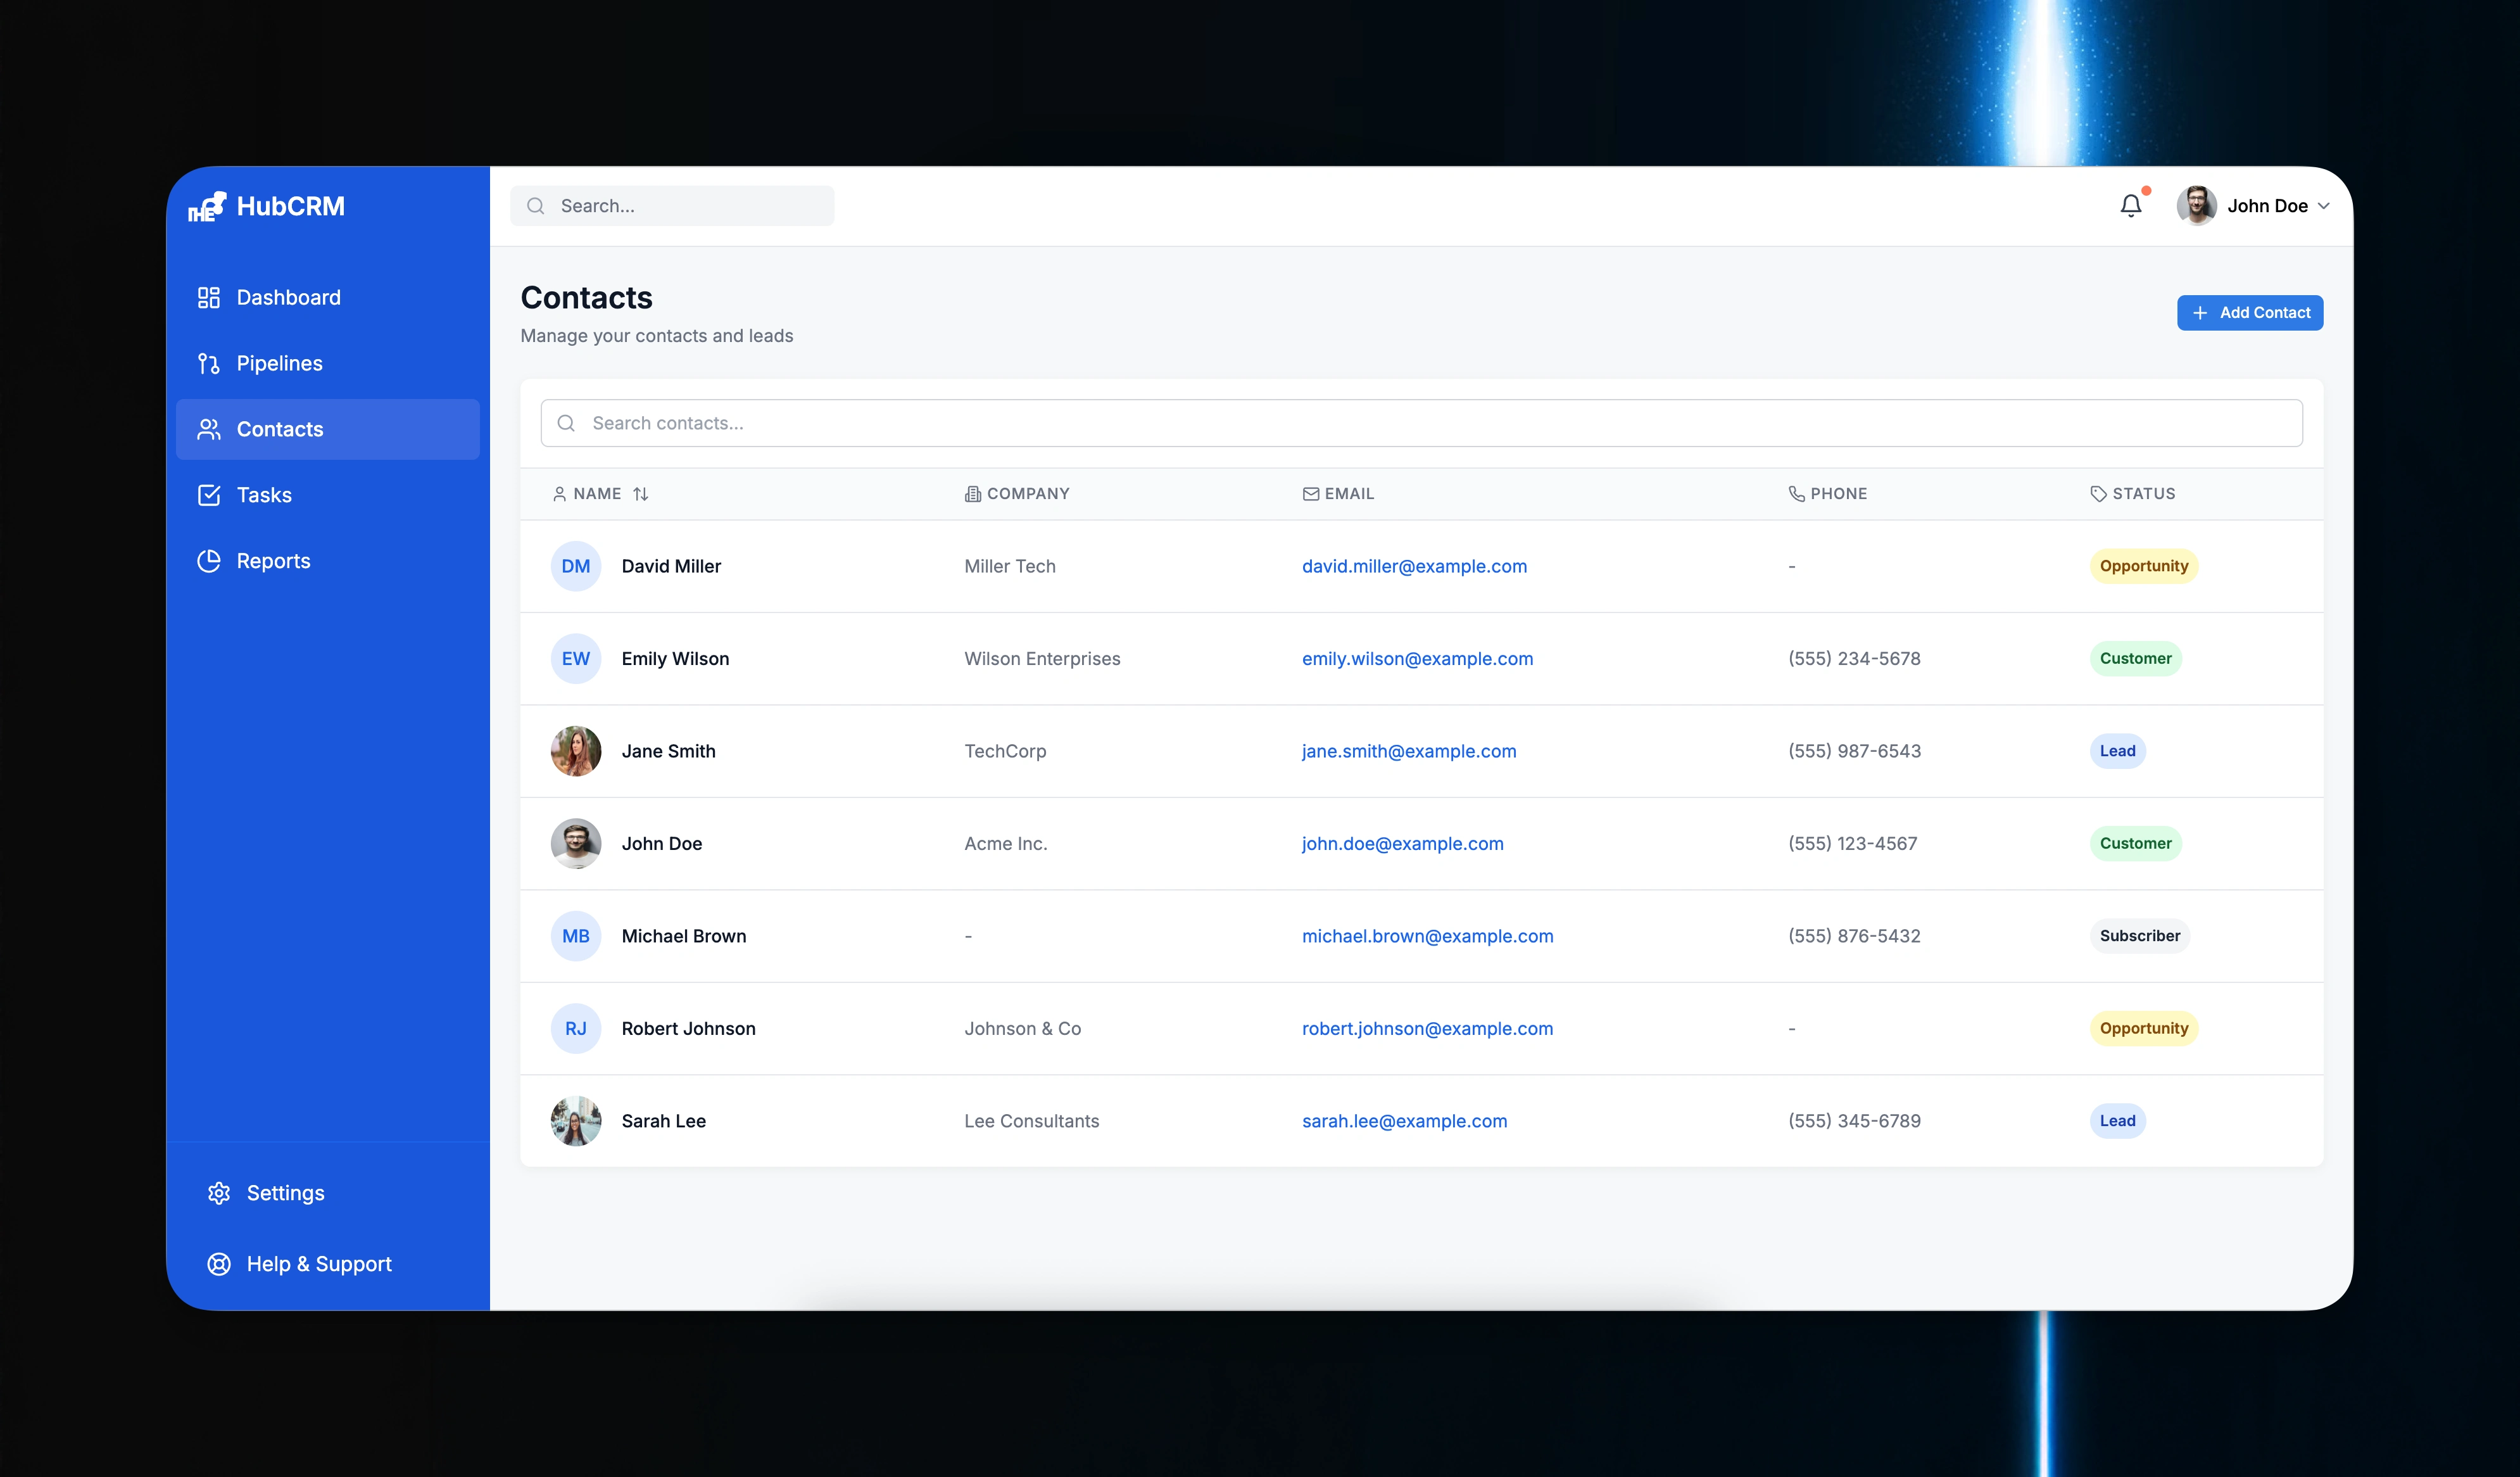Click the building icon in Company header

coord(972,494)
